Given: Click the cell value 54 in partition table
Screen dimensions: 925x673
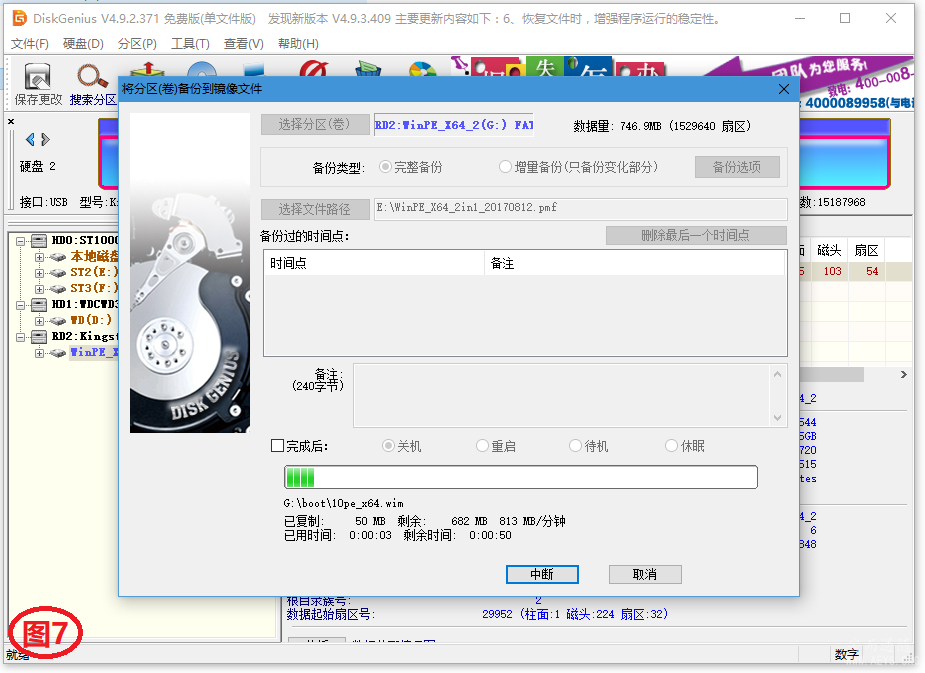Looking at the screenshot, I should click(872, 271).
